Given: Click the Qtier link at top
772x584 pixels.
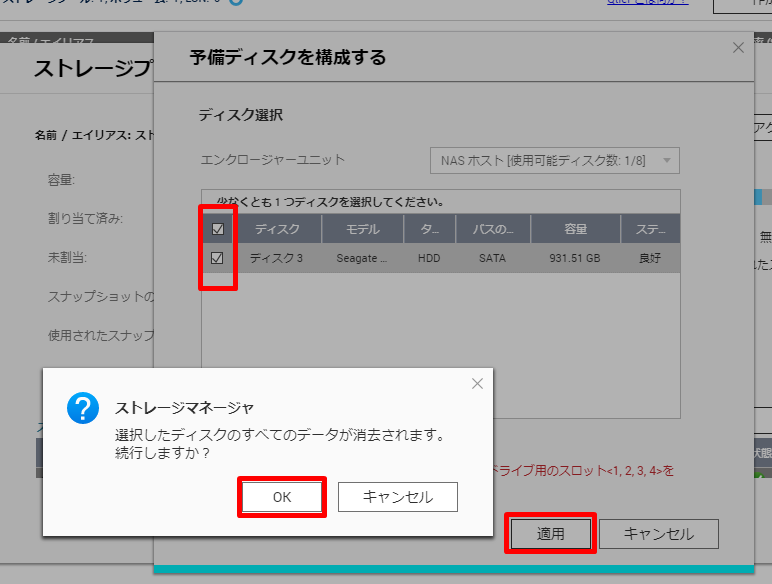Looking at the screenshot, I should (647, 2).
